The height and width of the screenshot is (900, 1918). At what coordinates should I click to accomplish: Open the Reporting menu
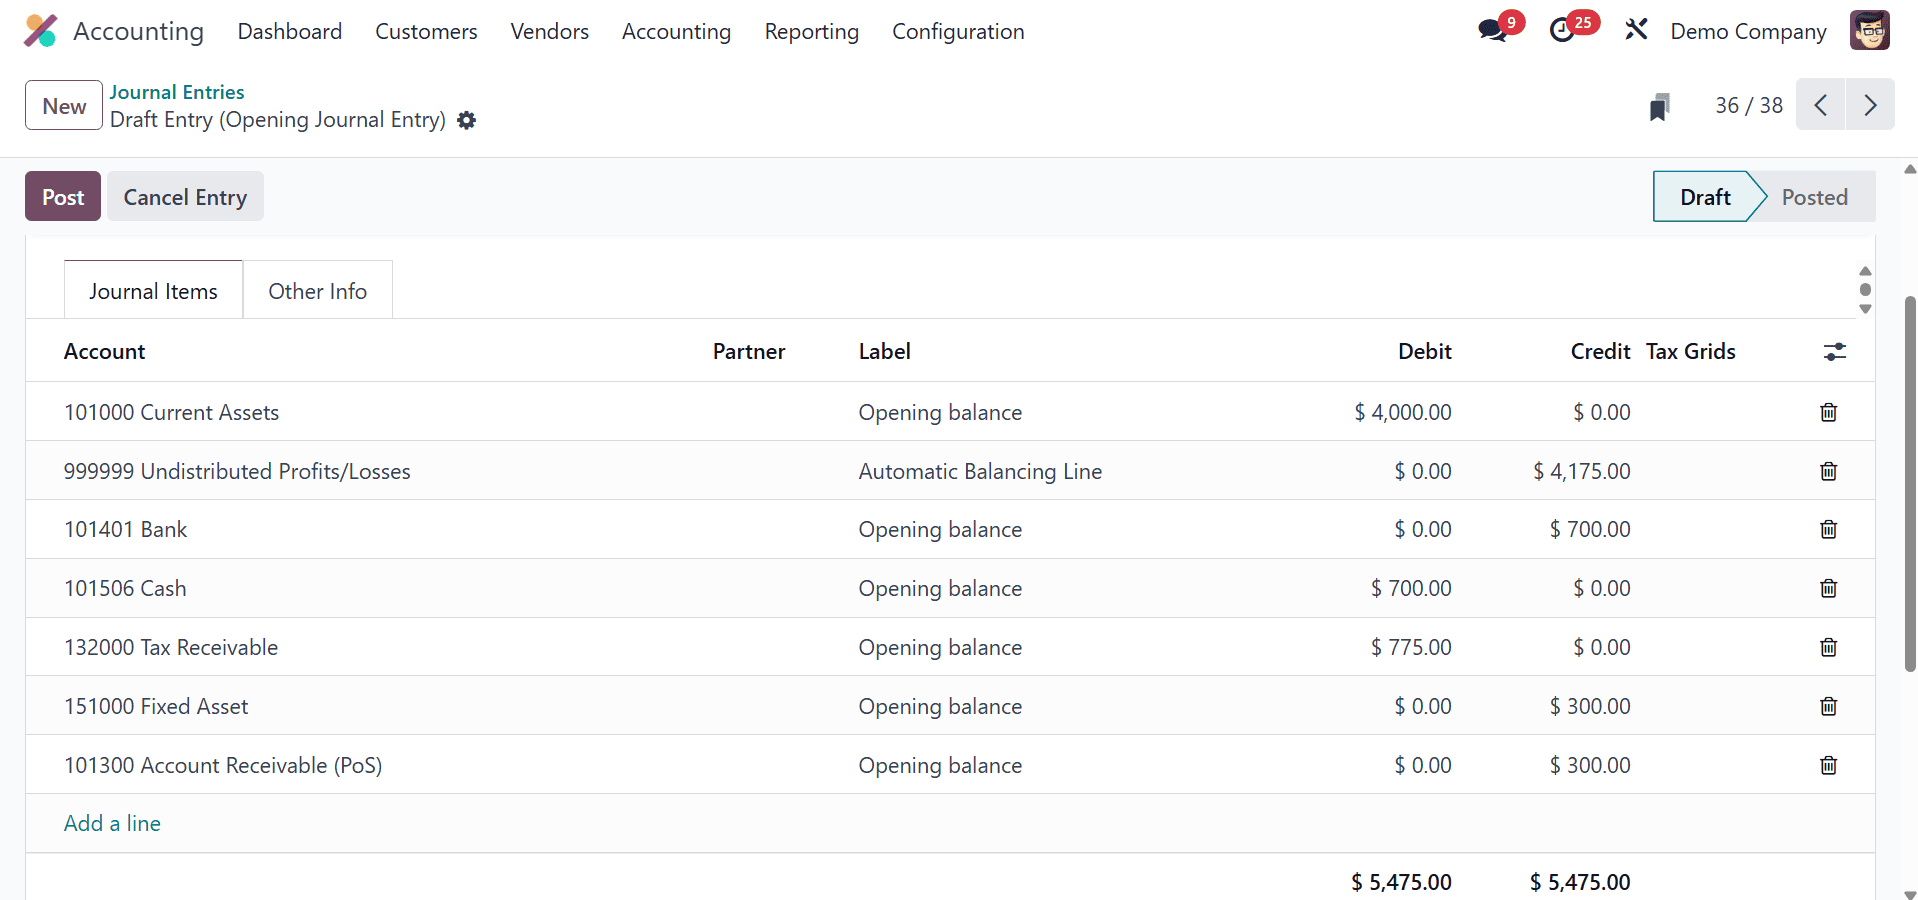click(811, 32)
